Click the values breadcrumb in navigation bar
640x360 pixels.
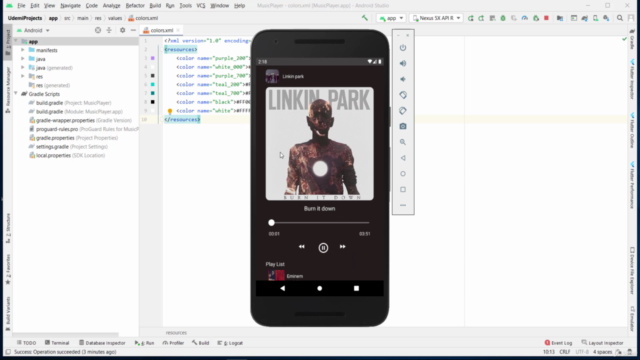coord(115,18)
